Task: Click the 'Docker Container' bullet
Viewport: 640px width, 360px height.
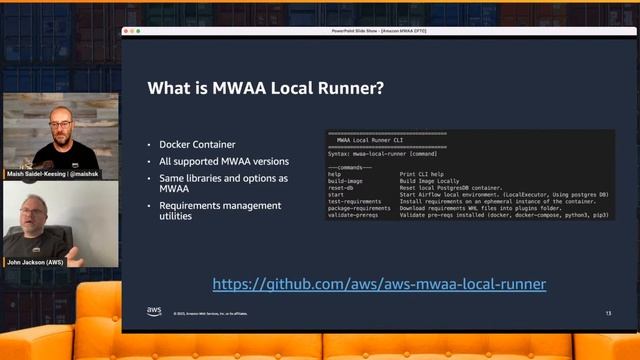Action: tap(197, 144)
